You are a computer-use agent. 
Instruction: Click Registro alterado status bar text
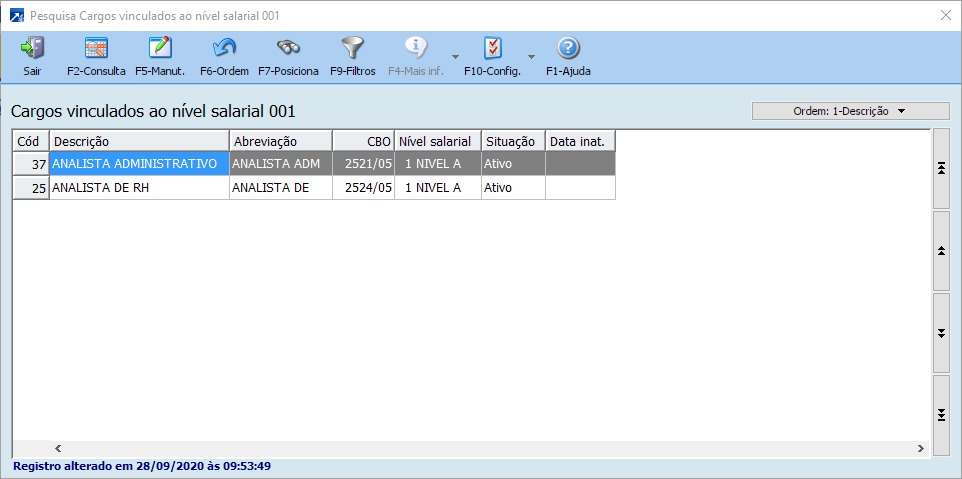coord(142,466)
